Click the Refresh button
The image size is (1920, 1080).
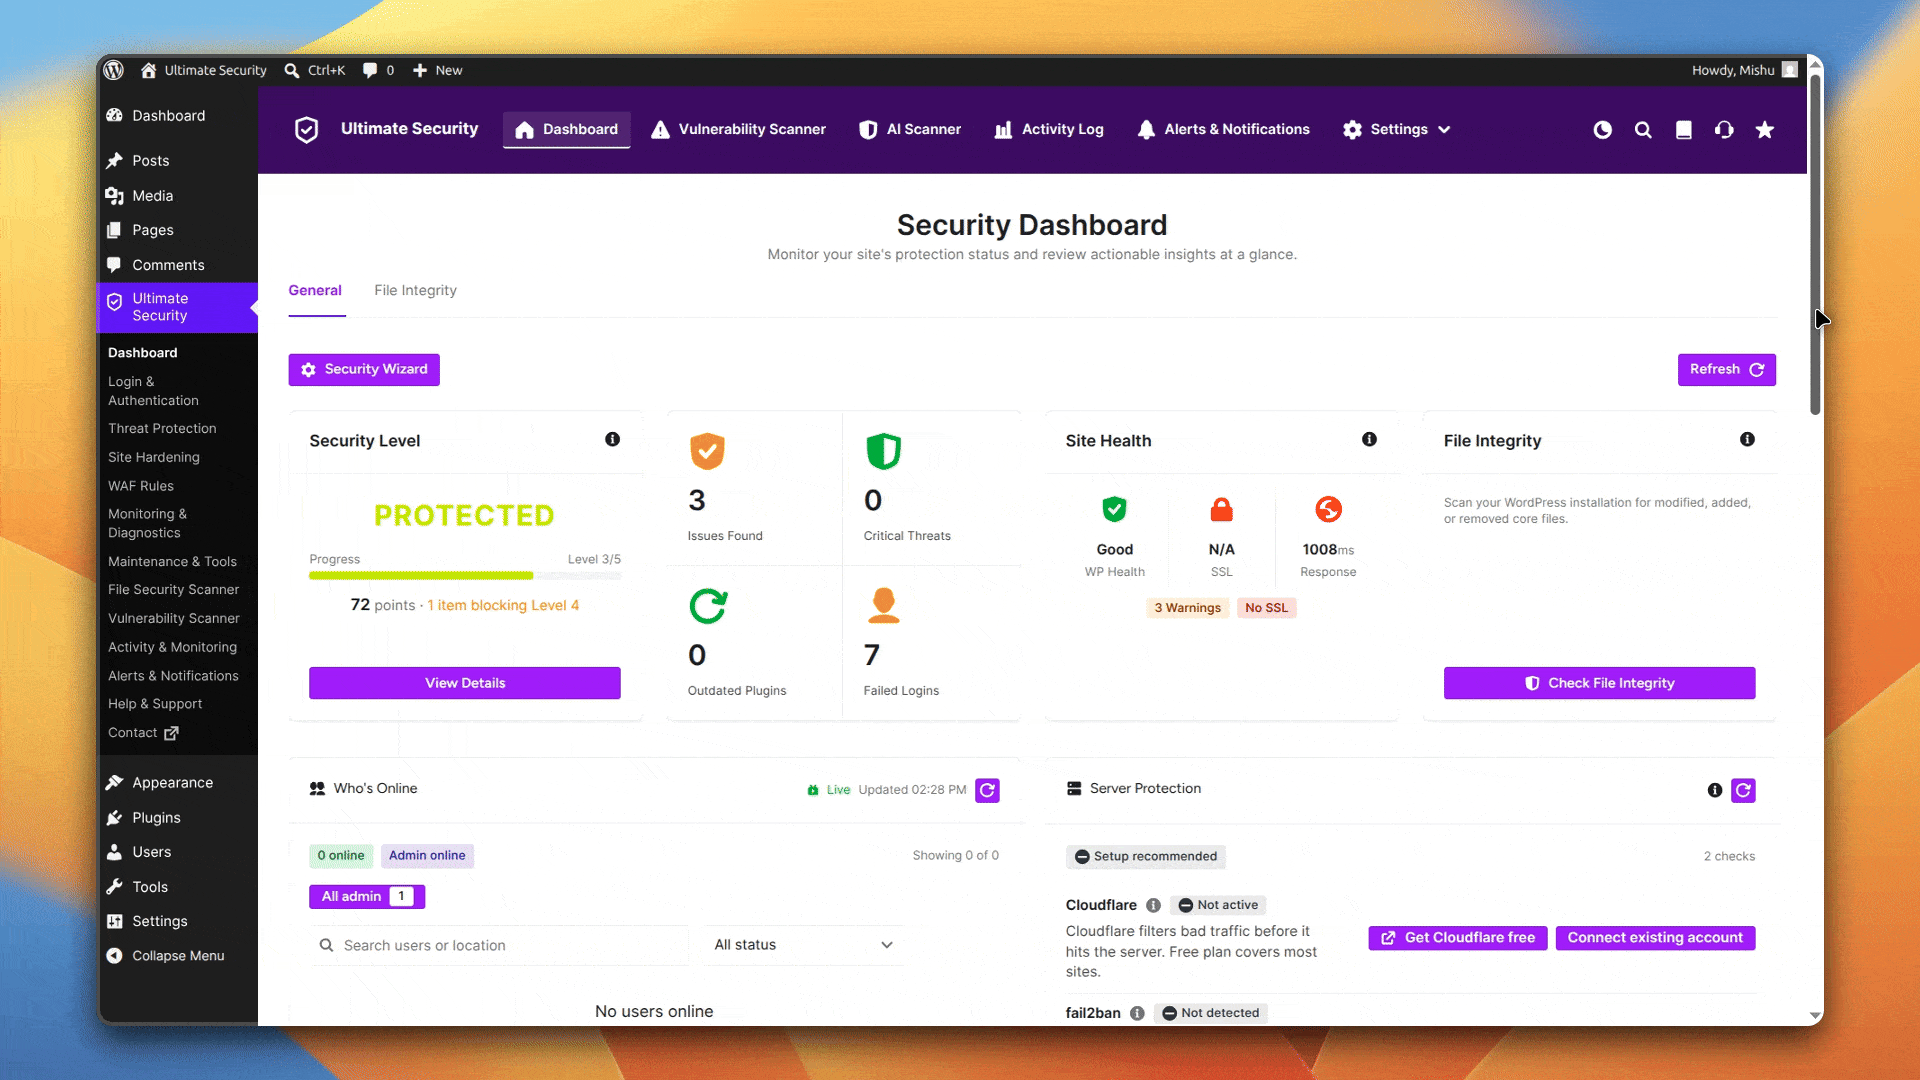(x=1726, y=370)
